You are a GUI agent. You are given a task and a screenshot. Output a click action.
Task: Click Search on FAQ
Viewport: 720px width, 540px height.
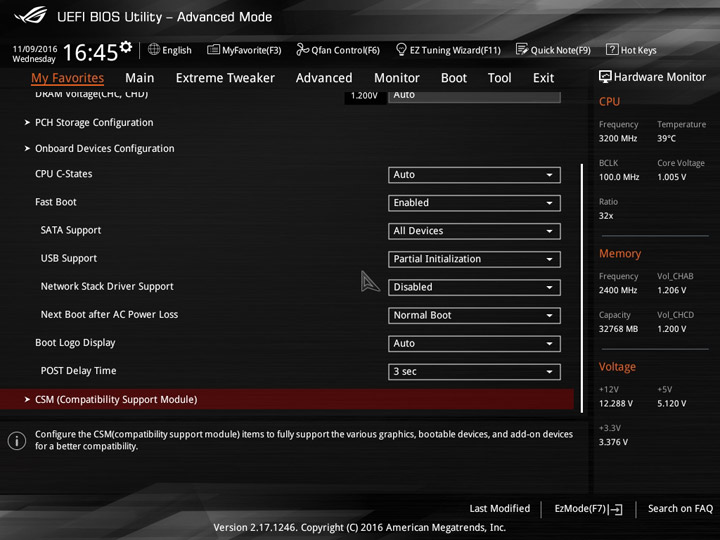[x=680, y=509]
